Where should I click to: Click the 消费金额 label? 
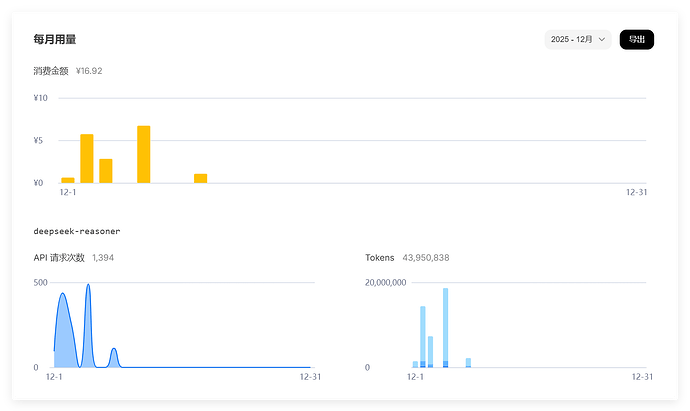[x=51, y=71]
